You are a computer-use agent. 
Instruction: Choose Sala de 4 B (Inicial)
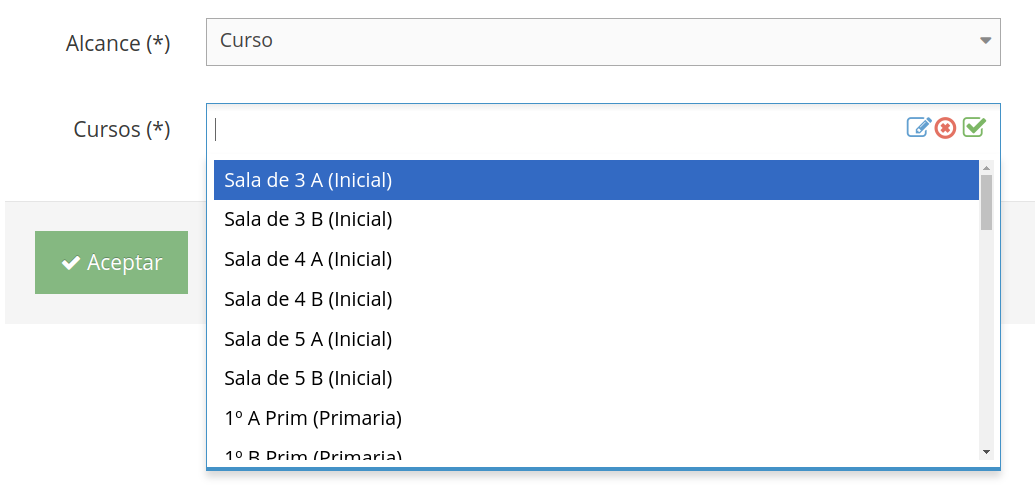click(596, 299)
